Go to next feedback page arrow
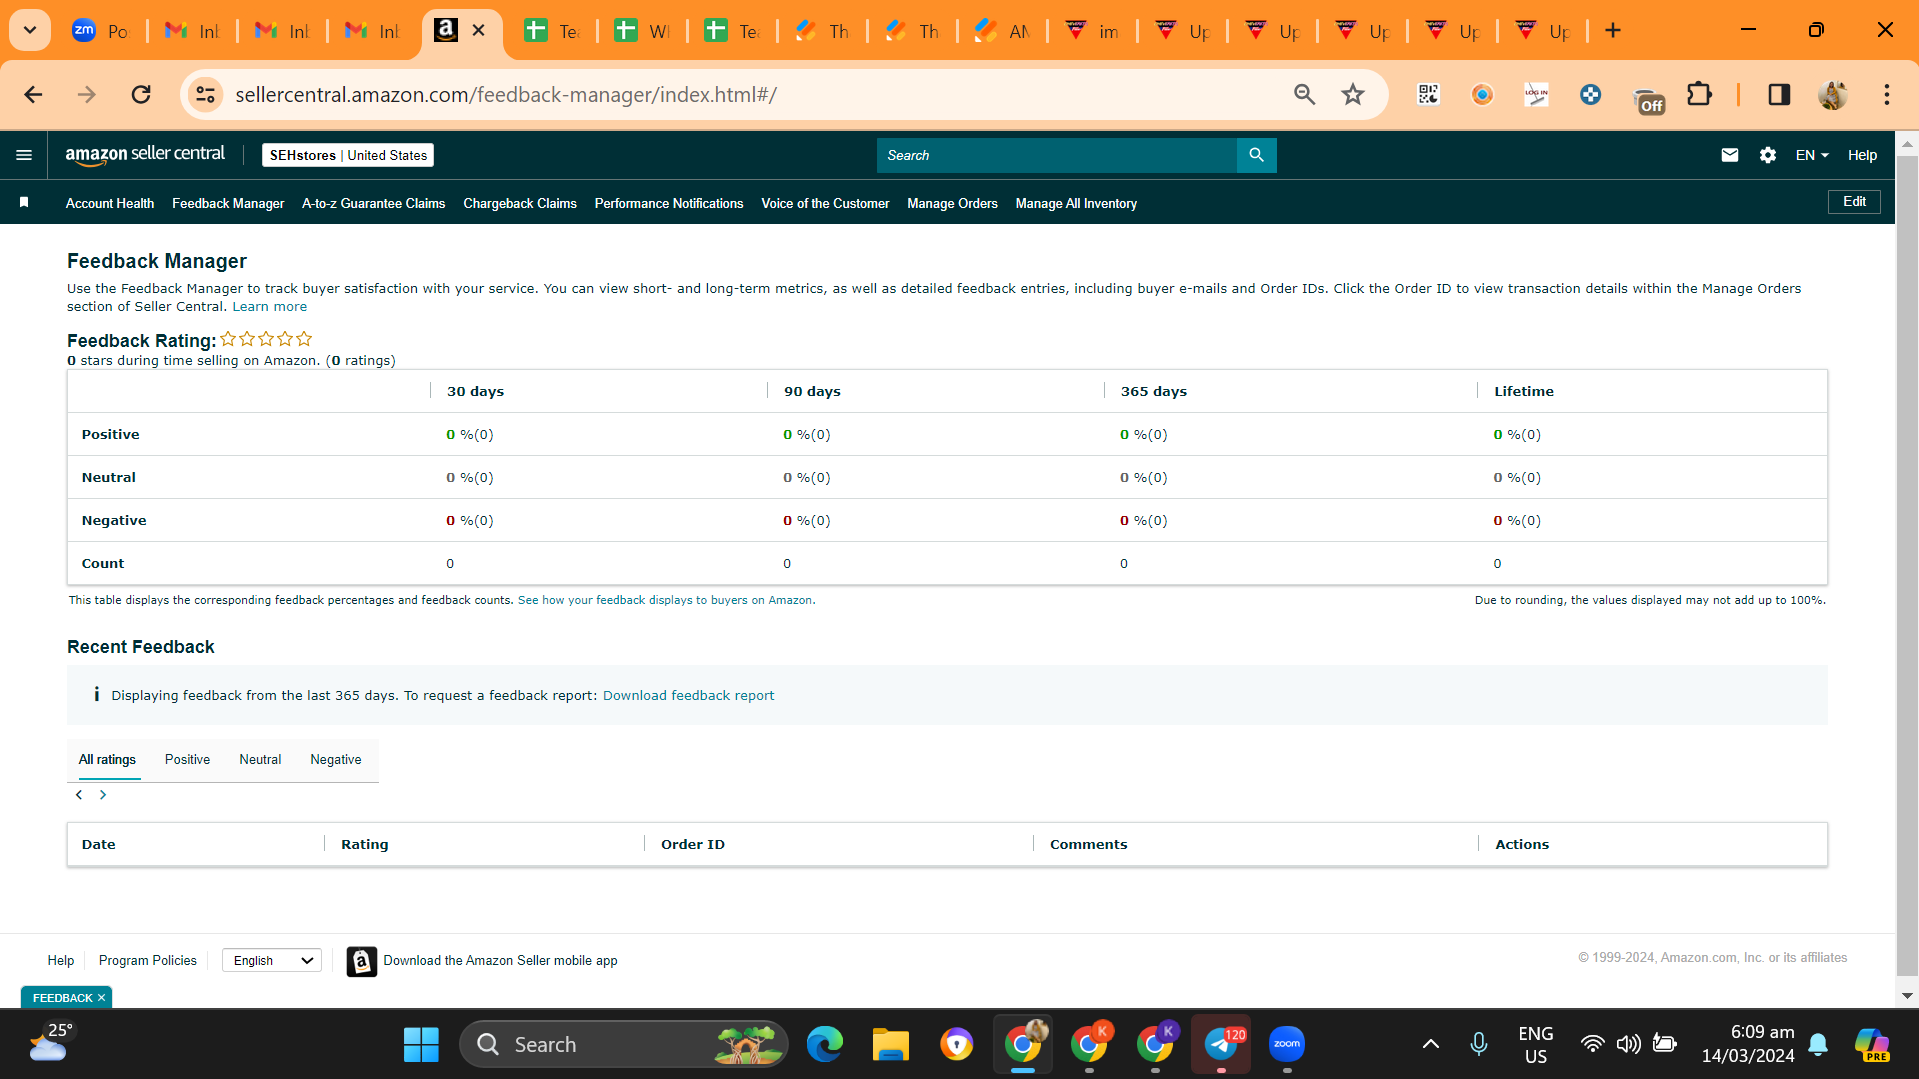 pos(102,795)
